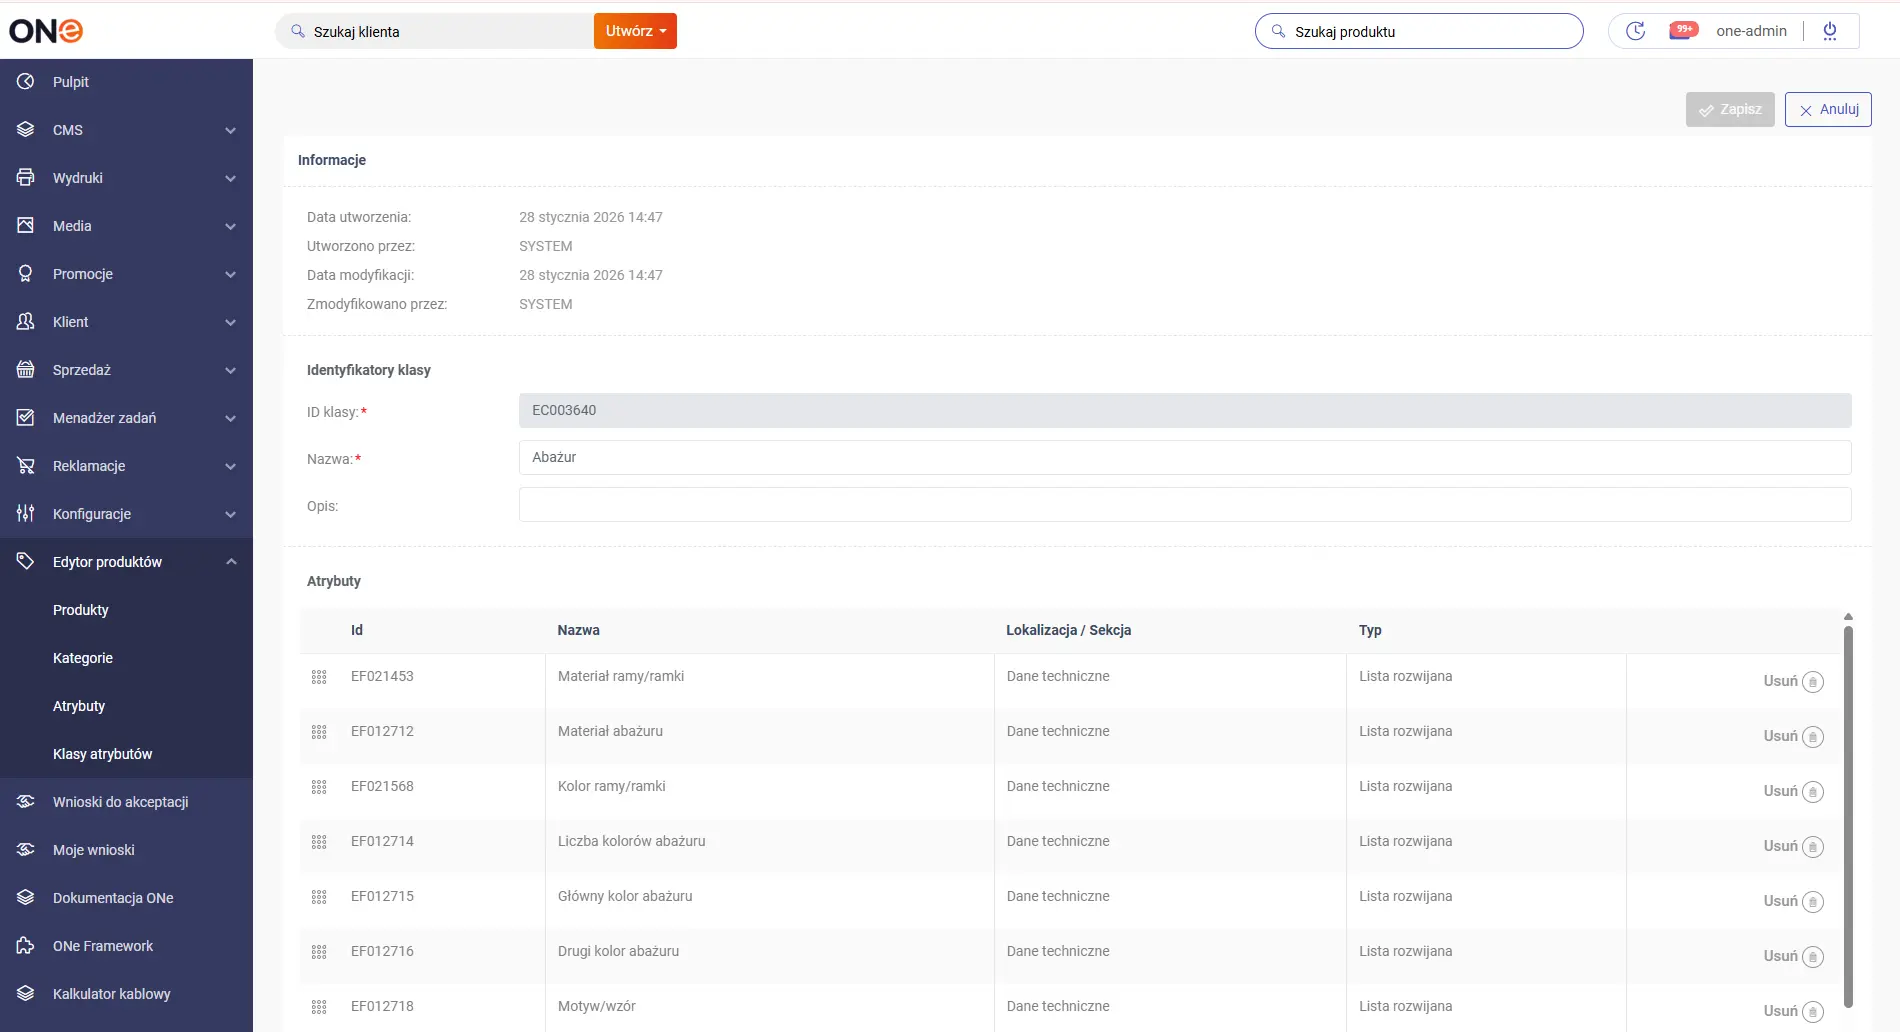This screenshot has width=1900, height=1032.
Task: Go to Produkty in the sidebar
Action: tap(81, 610)
